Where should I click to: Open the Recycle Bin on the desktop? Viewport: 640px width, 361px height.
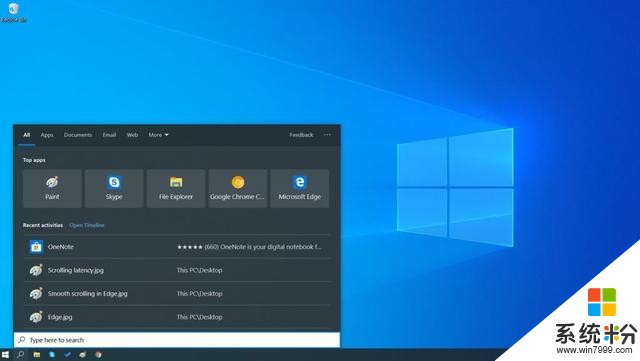13,12
